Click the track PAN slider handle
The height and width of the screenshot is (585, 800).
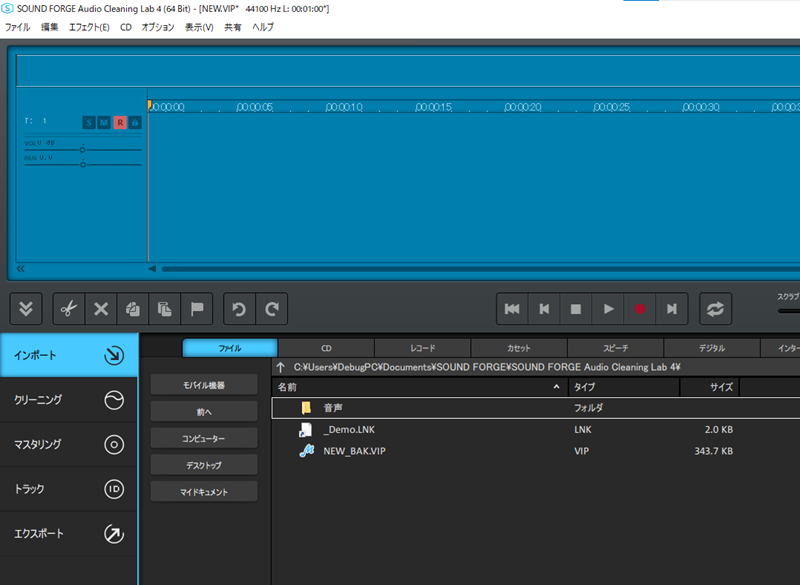coord(83,165)
